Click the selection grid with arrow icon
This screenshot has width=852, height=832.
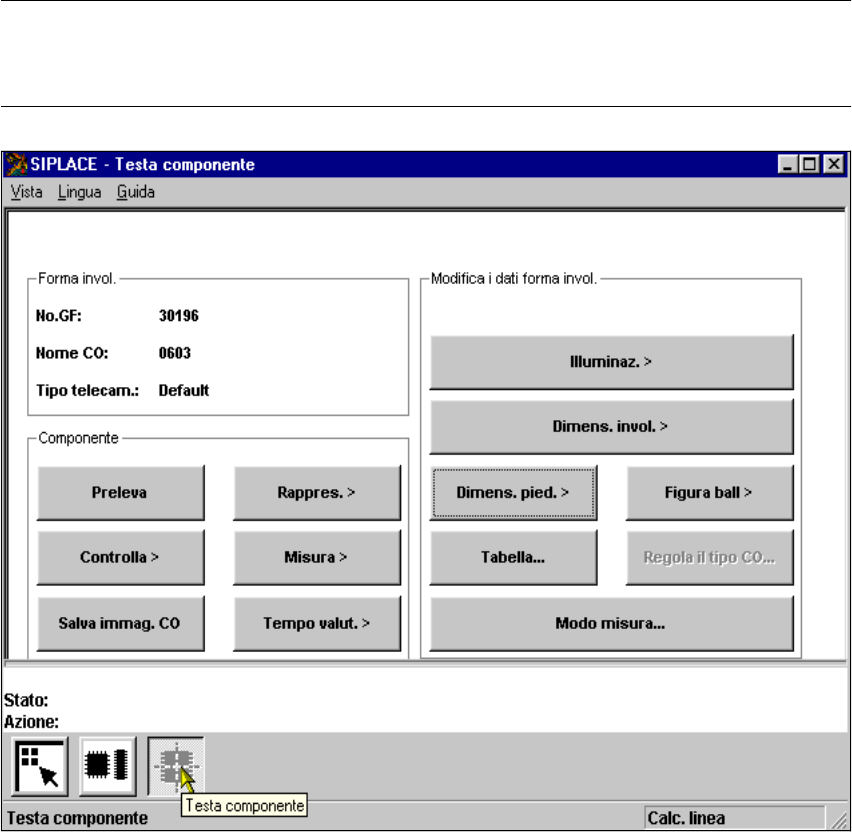(x=39, y=764)
